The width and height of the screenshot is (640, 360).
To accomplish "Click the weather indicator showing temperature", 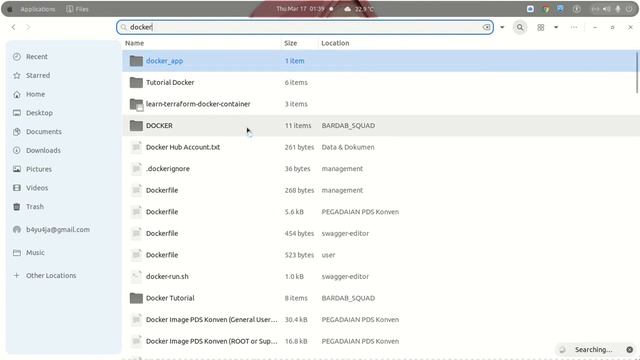I will pyautogui.click(x=359, y=9).
